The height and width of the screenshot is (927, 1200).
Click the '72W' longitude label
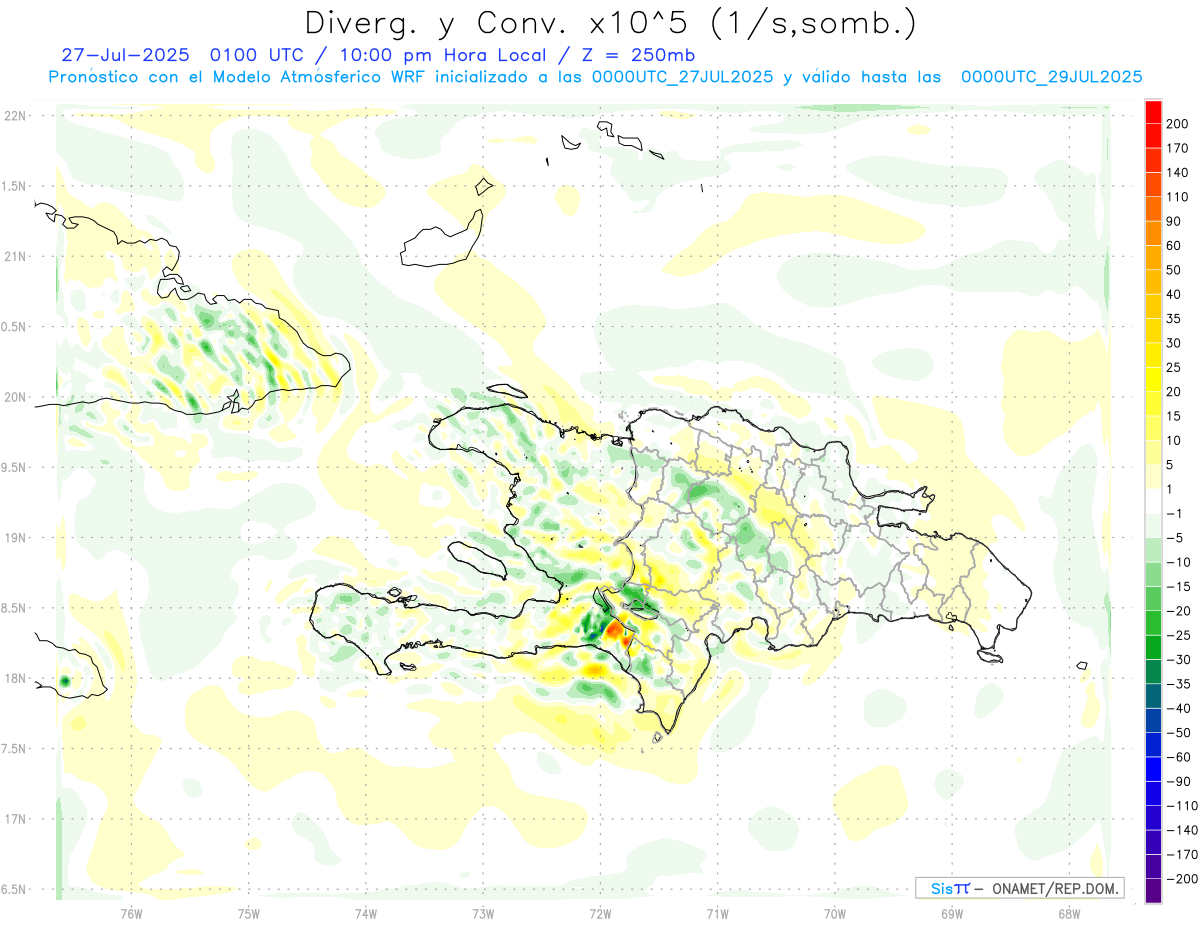pyautogui.click(x=600, y=913)
